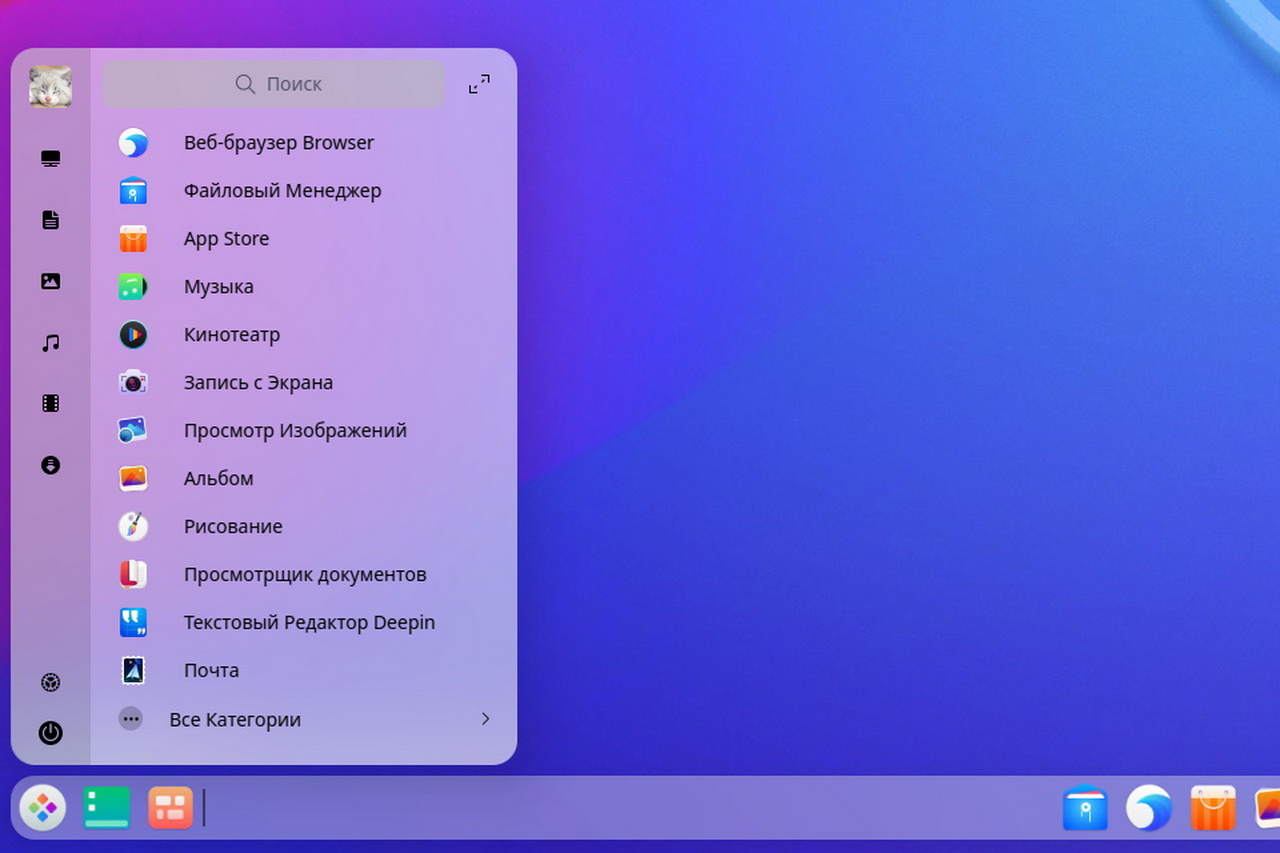The height and width of the screenshot is (853, 1280).
Task: Select the Файловый Менеджер label
Action: pyautogui.click(x=283, y=191)
